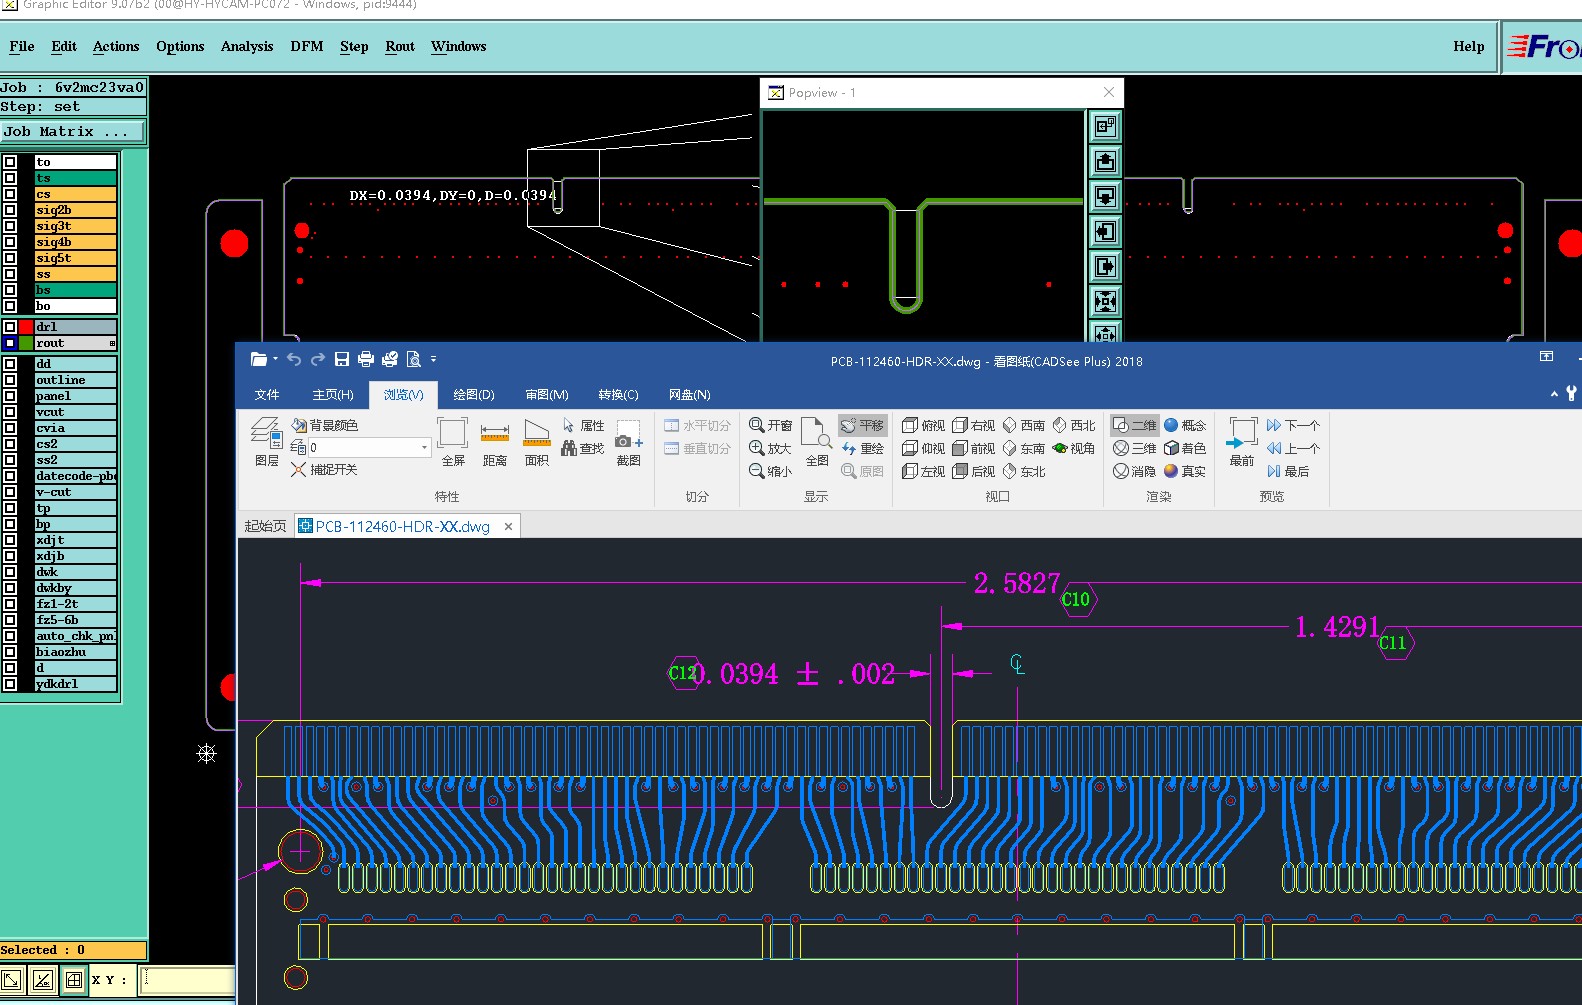The height and width of the screenshot is (1005, 1582).
Task: Switch to the 绘图(D) ribbon tab
Action: coord(473,395)
